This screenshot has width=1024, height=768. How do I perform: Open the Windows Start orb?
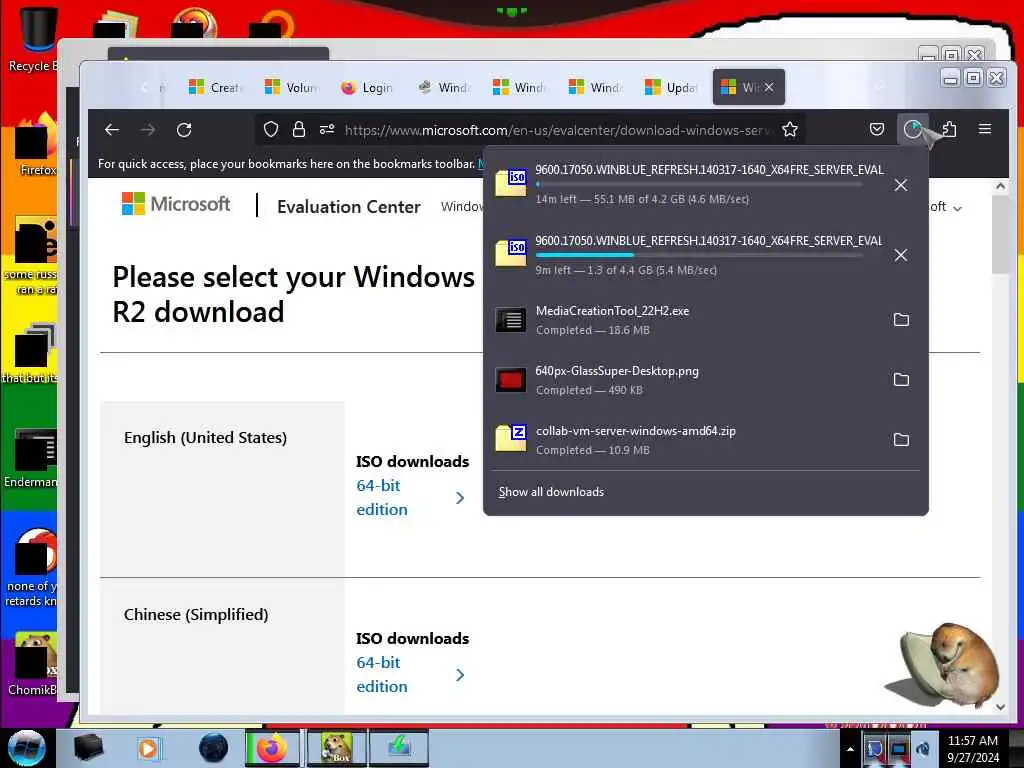pos(26,748)
